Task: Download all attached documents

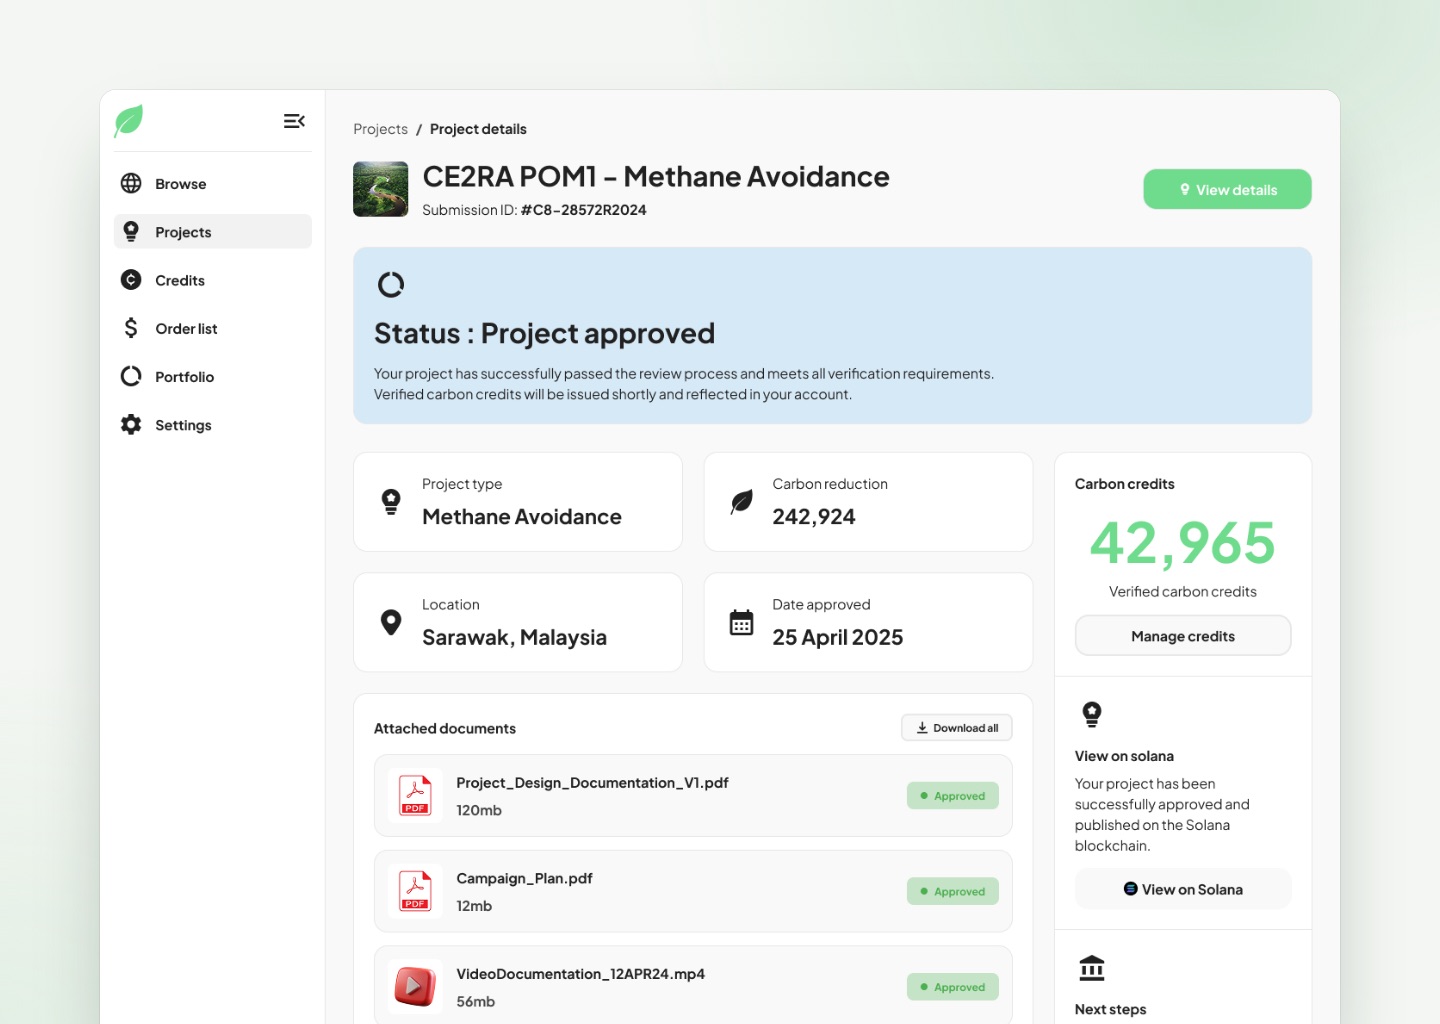Action: point(957,728)
